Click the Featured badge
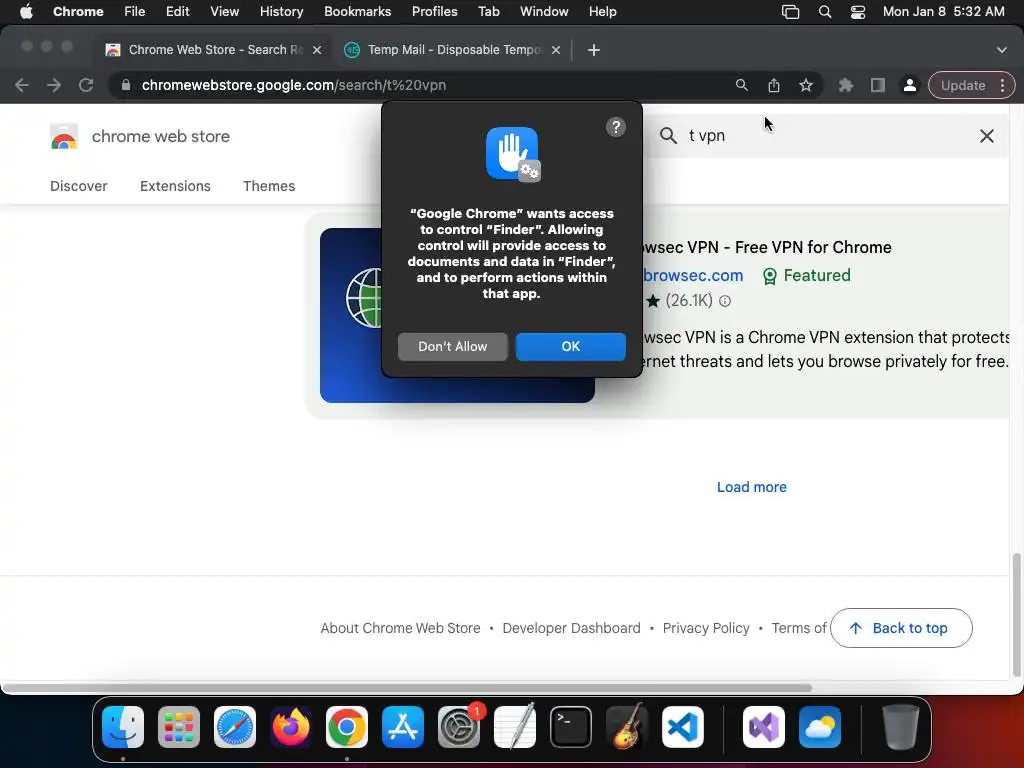 [807, 276]
